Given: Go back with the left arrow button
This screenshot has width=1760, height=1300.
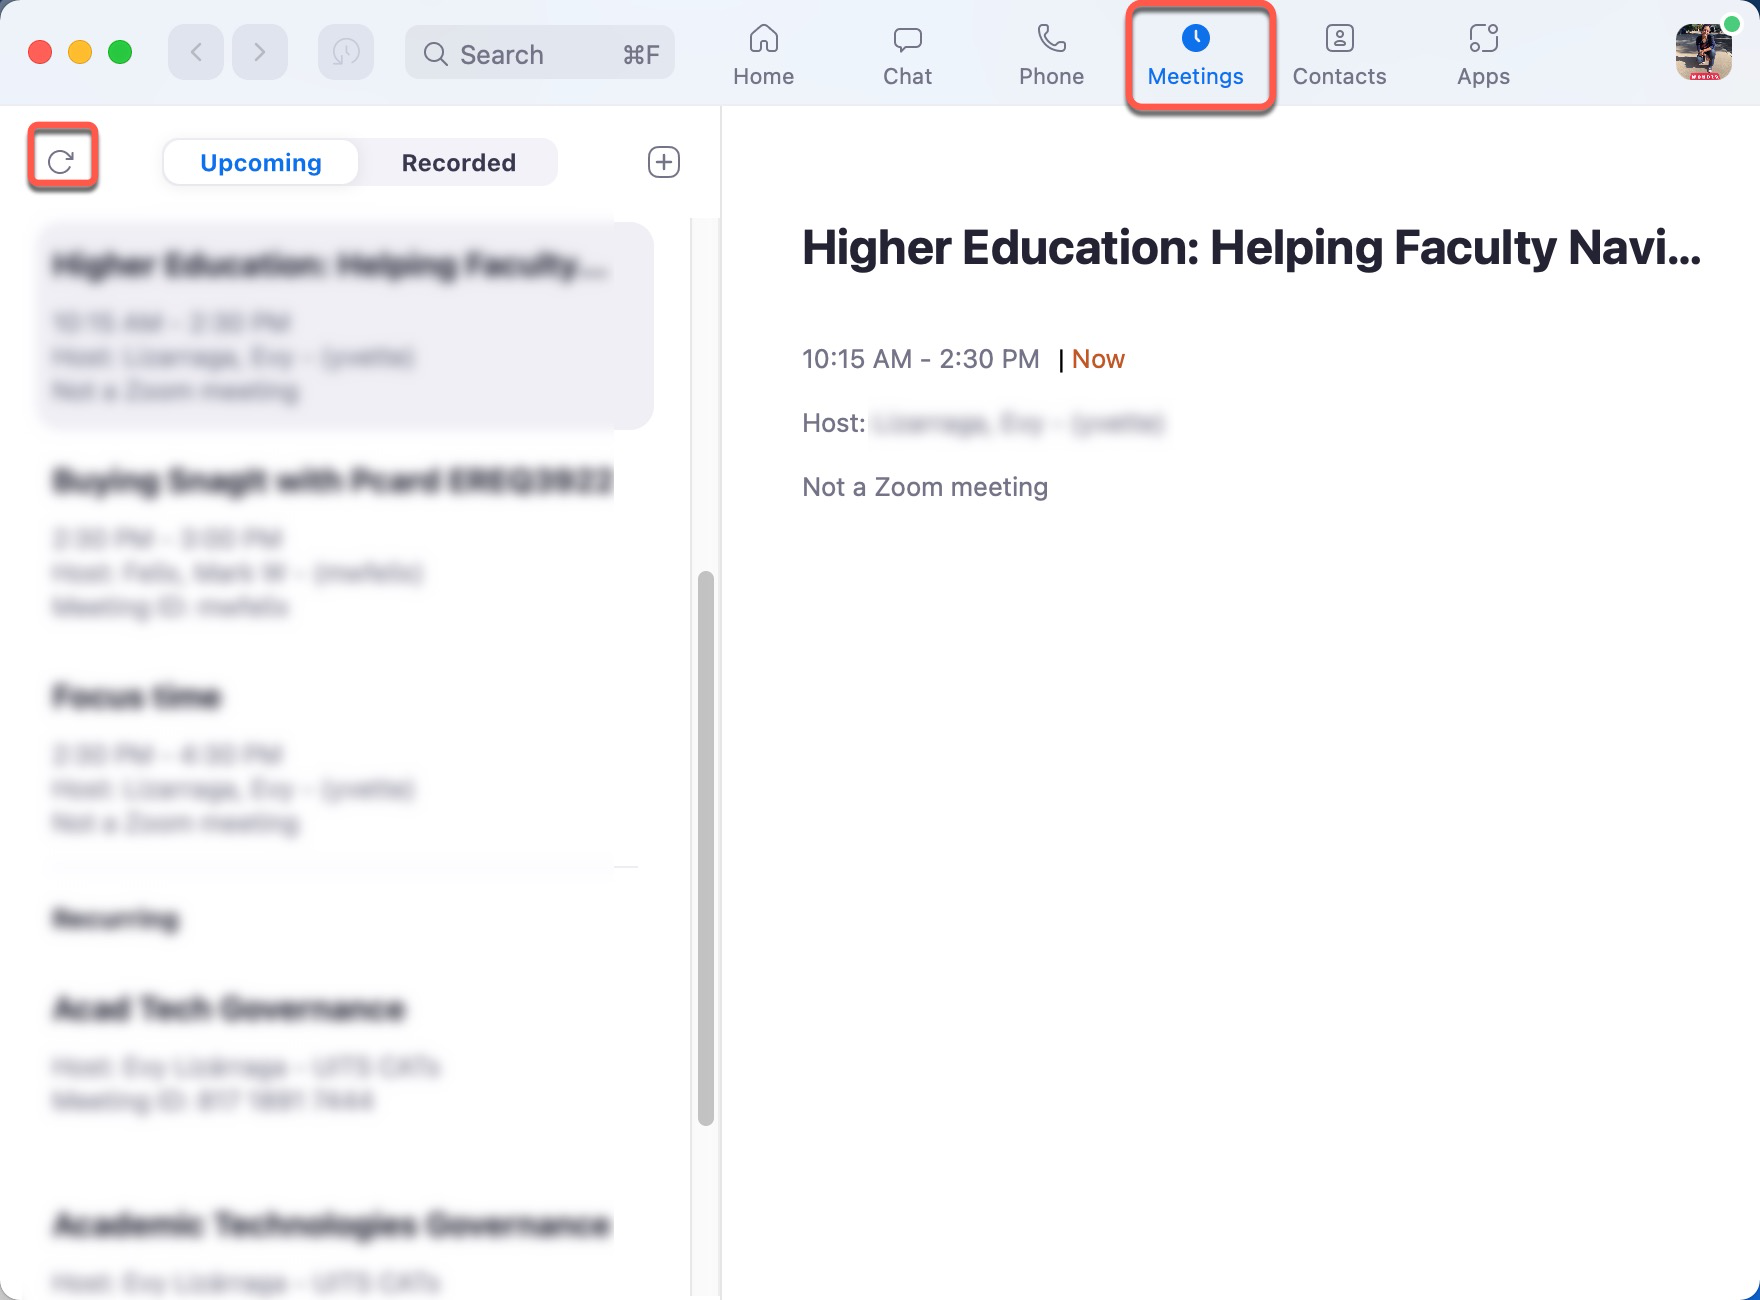Looking at the screenshot, I should (196, 52).
